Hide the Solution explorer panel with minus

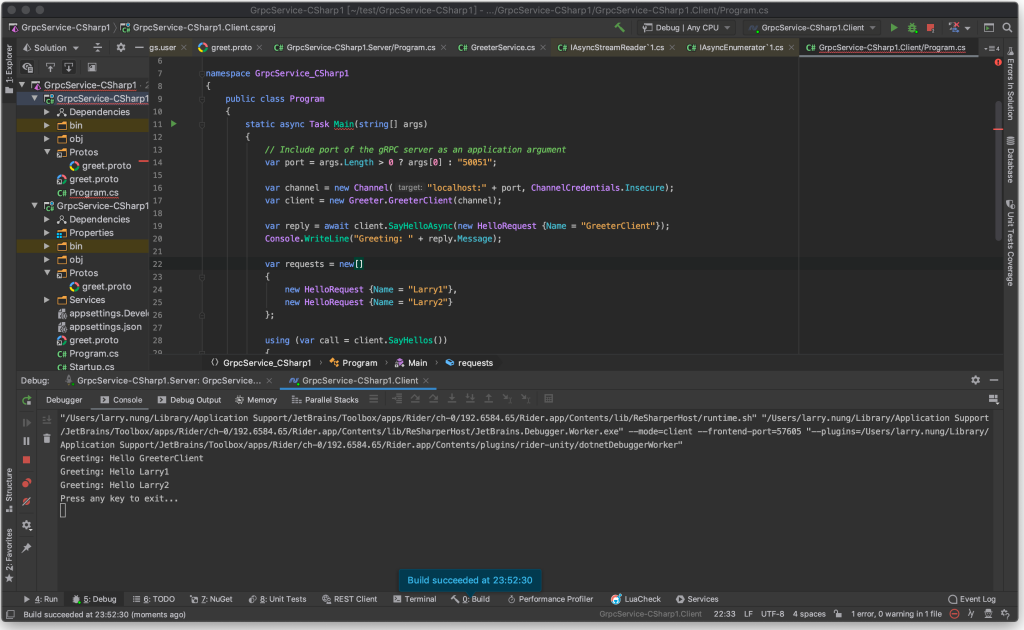[x=138, y=48]
